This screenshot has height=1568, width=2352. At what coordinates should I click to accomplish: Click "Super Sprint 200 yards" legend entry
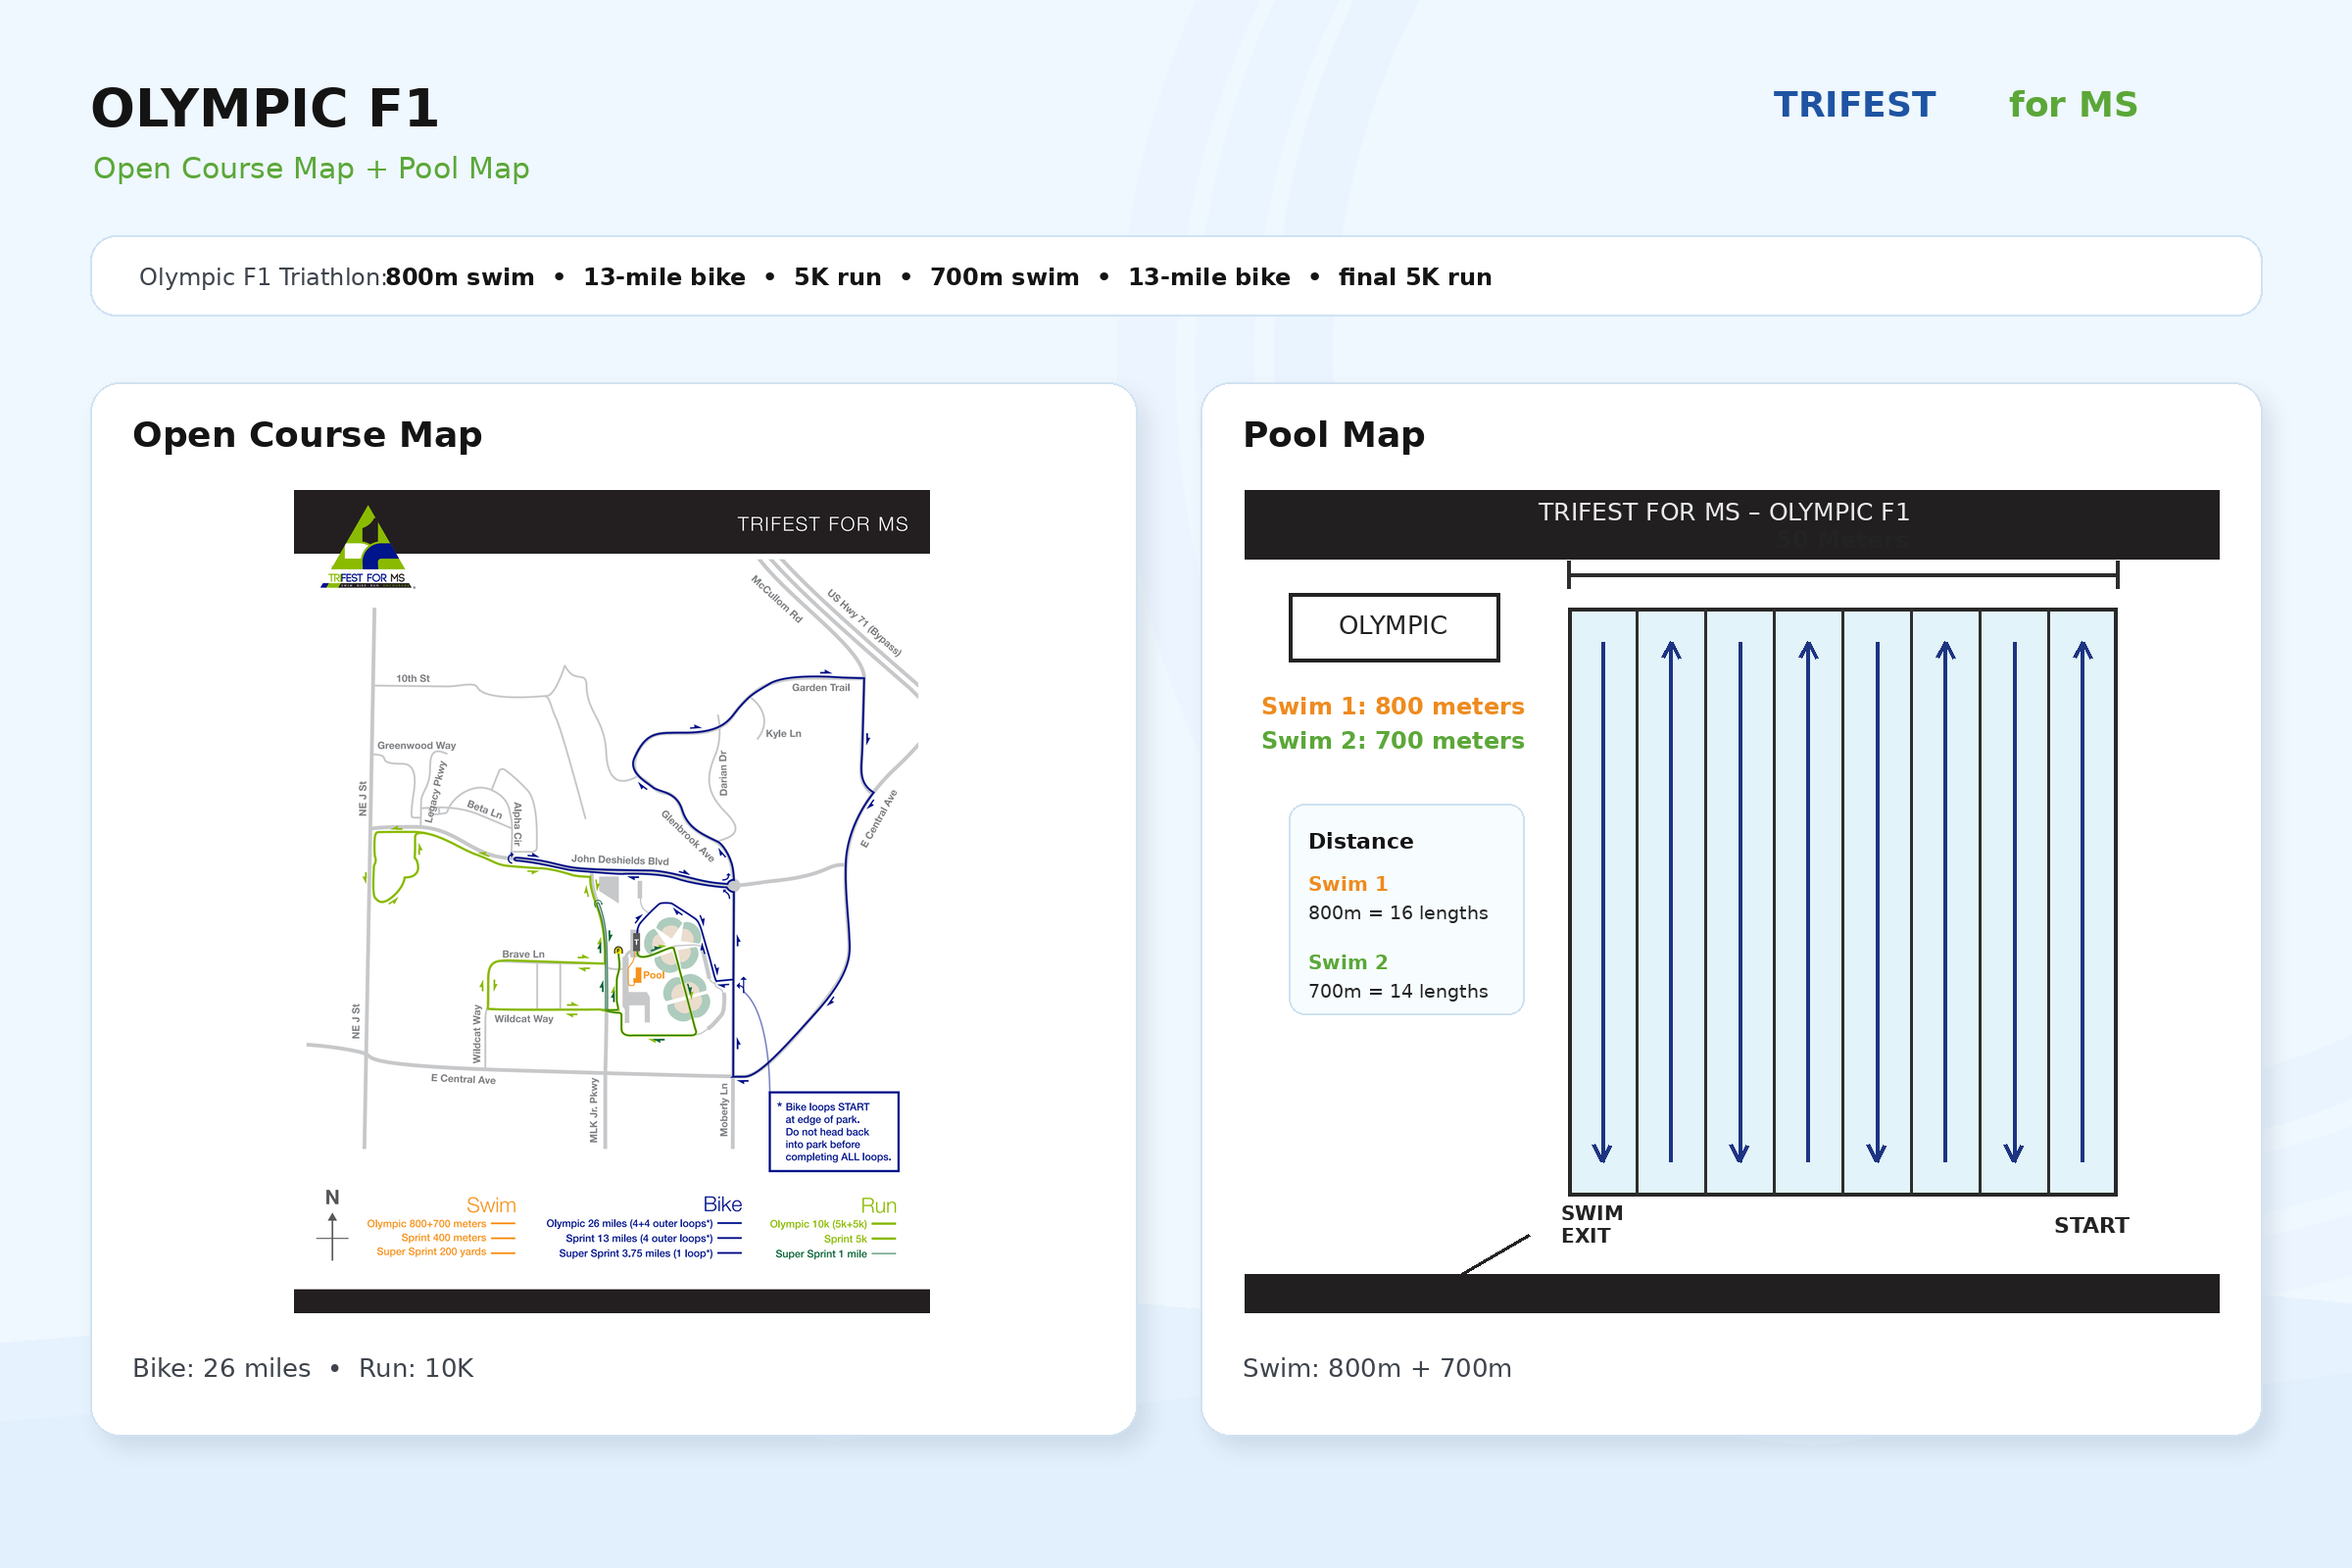coord(431,1251)
